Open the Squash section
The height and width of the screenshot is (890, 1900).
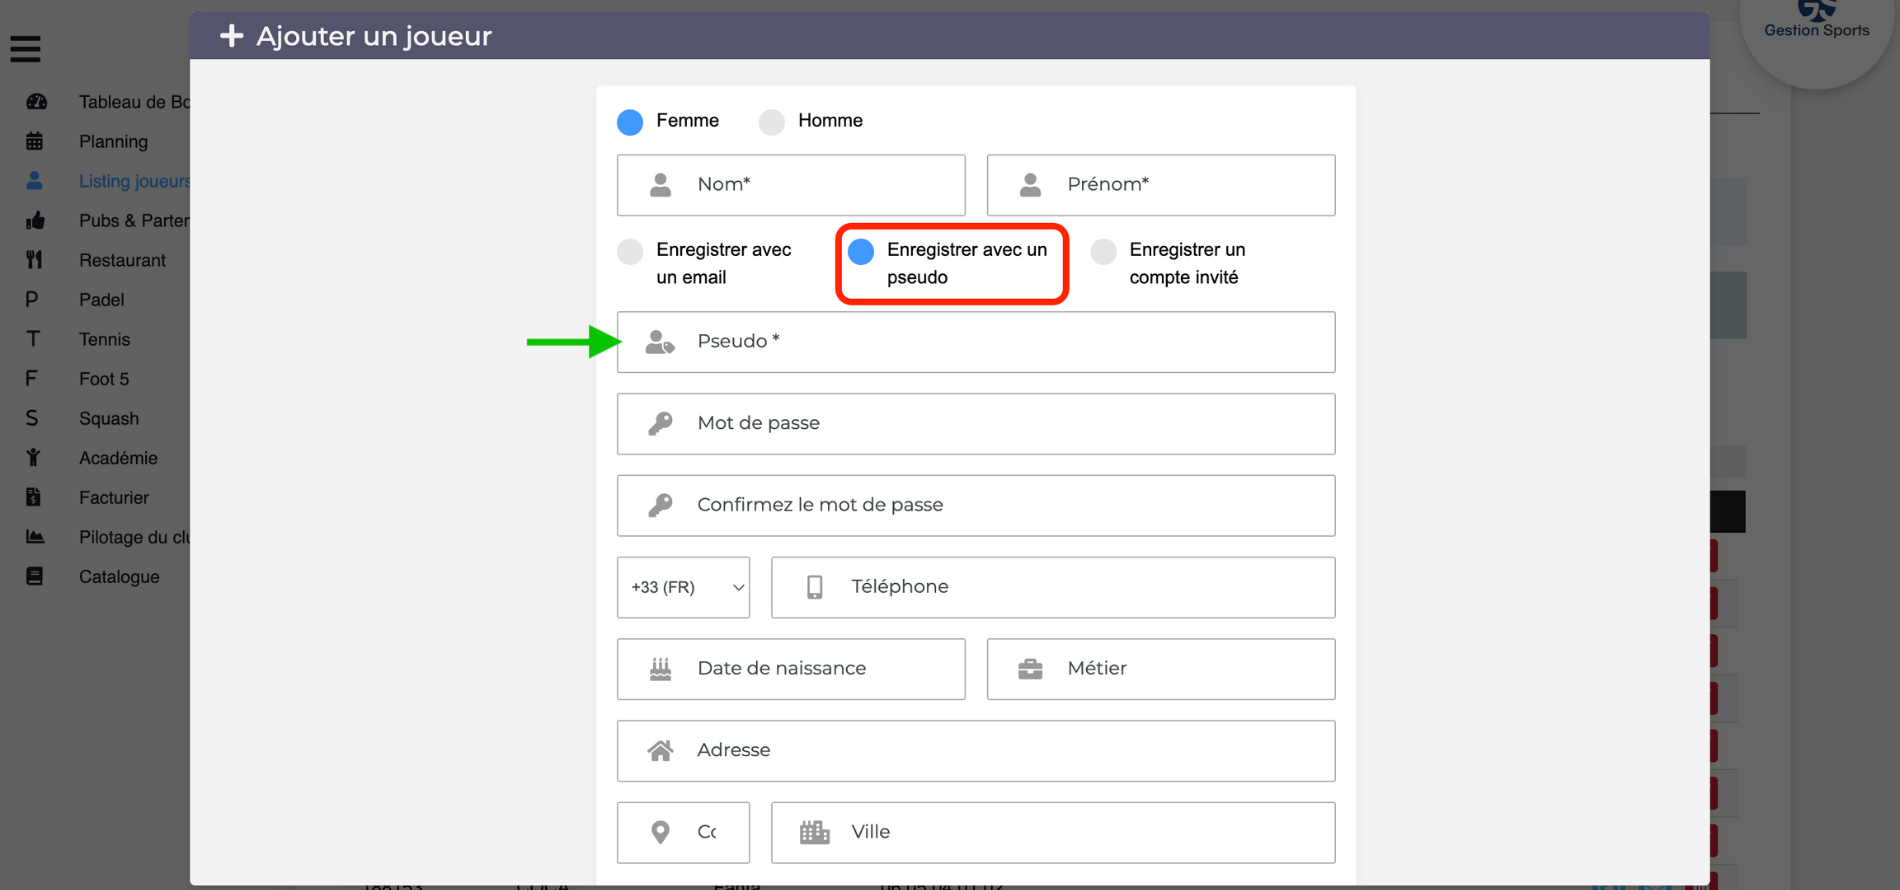[109, 418]
